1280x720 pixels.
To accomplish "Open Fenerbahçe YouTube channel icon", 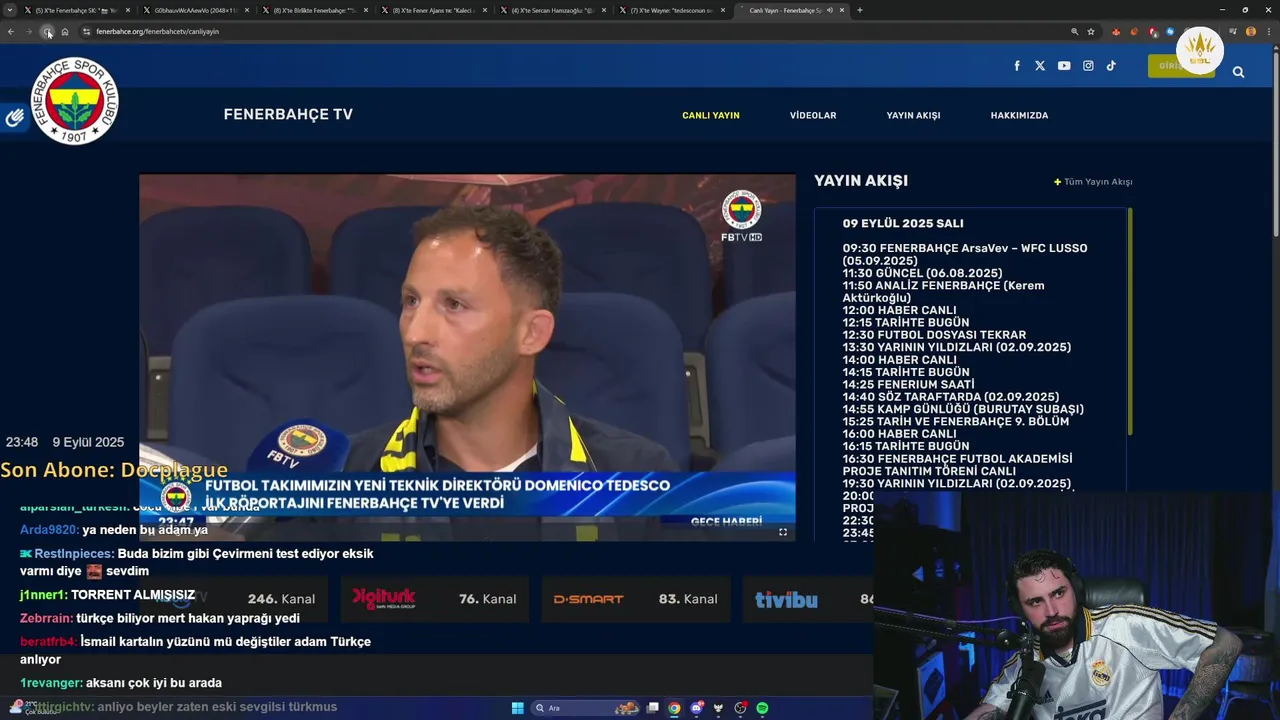I will [1064, 66].
